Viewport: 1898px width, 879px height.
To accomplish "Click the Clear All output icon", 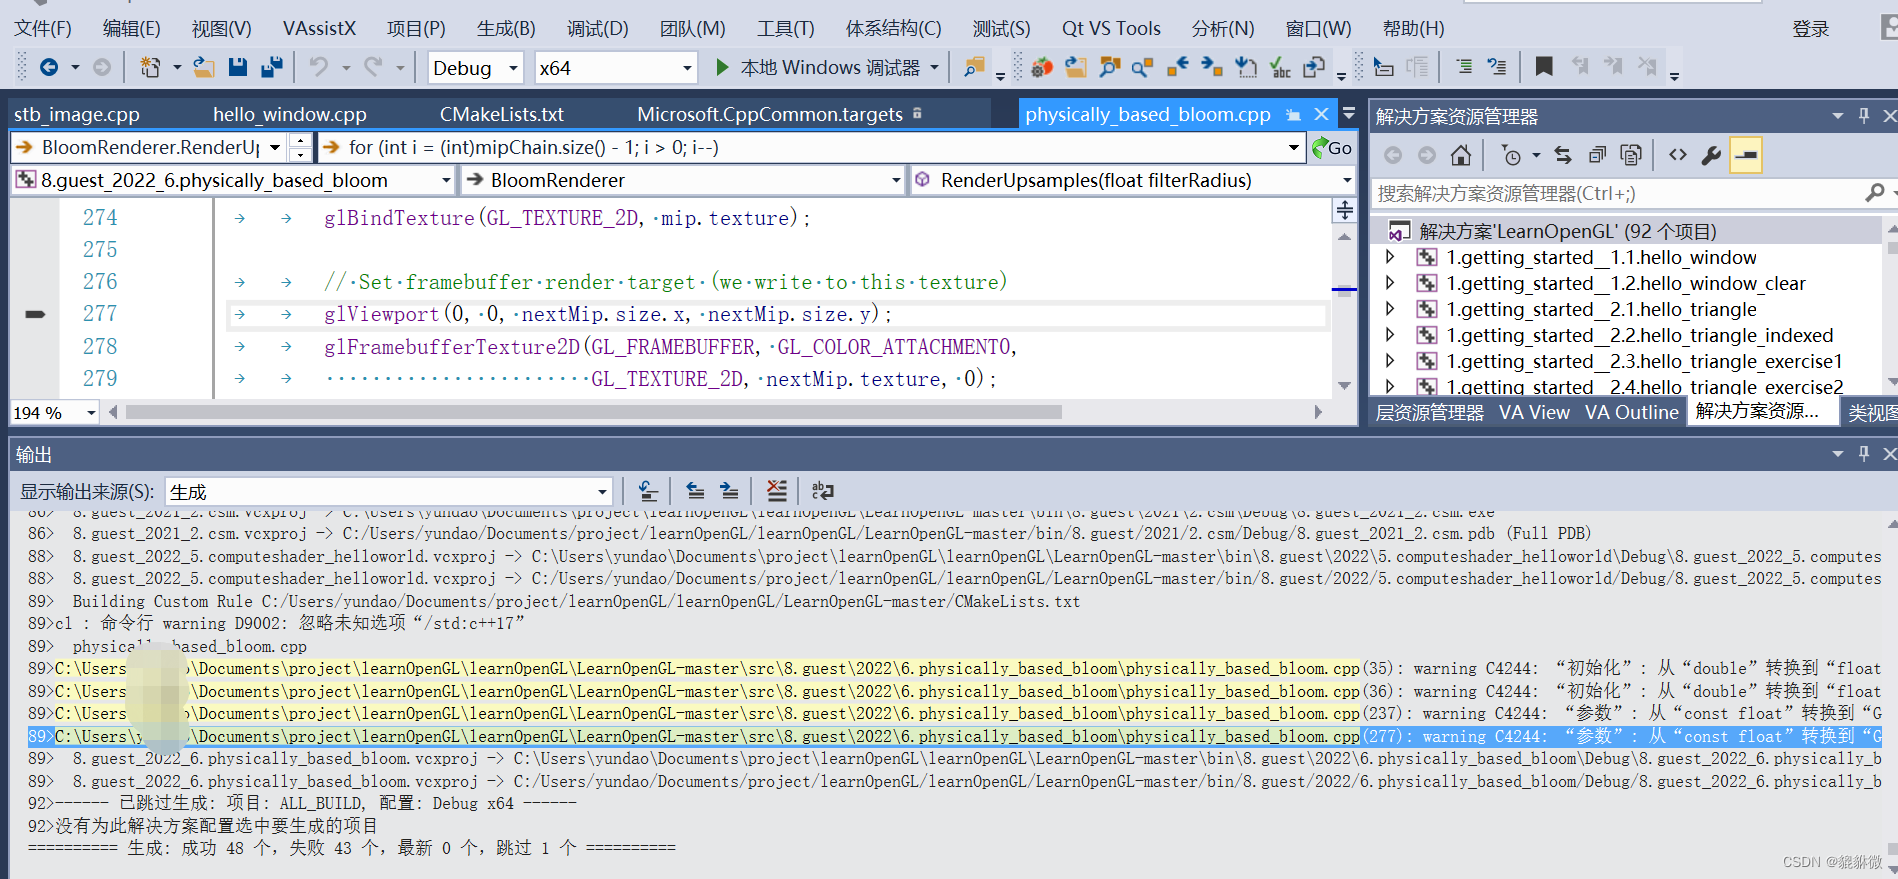I will (777, 491).
